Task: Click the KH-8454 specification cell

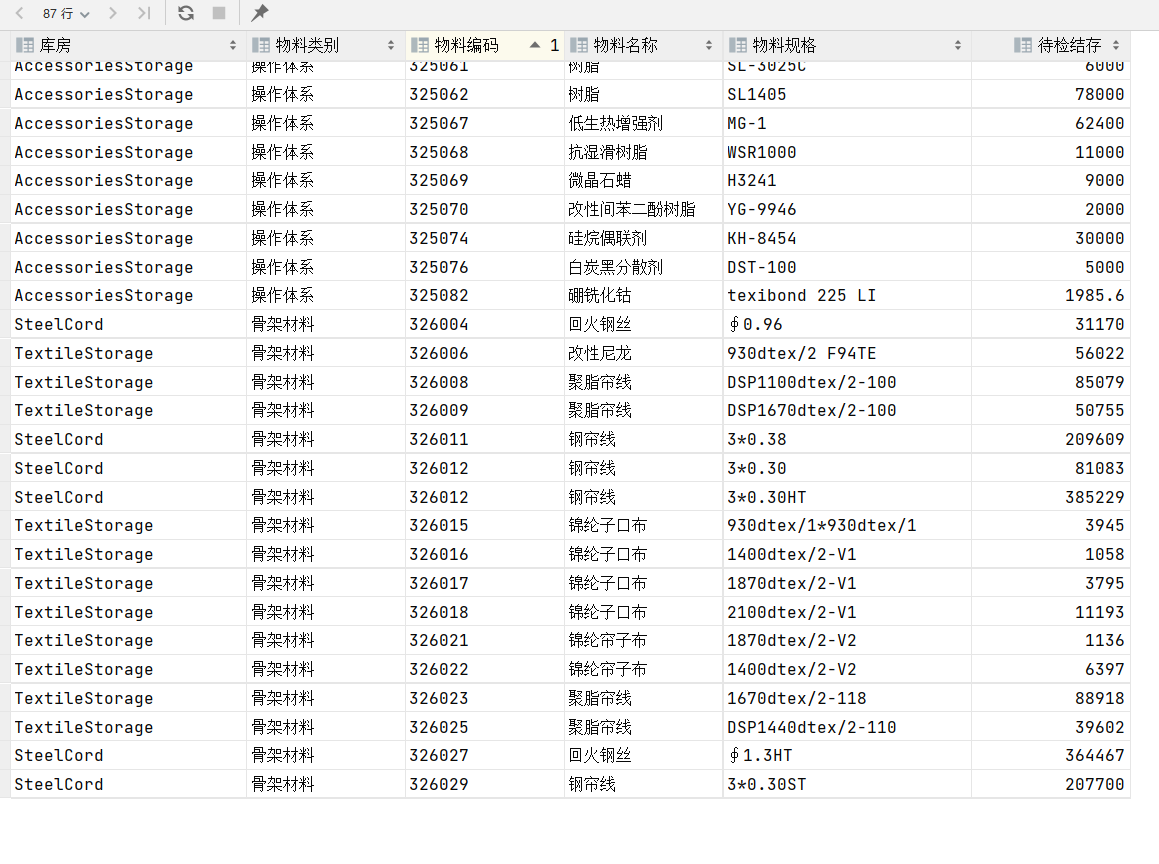Action: (x=847, y=238)
